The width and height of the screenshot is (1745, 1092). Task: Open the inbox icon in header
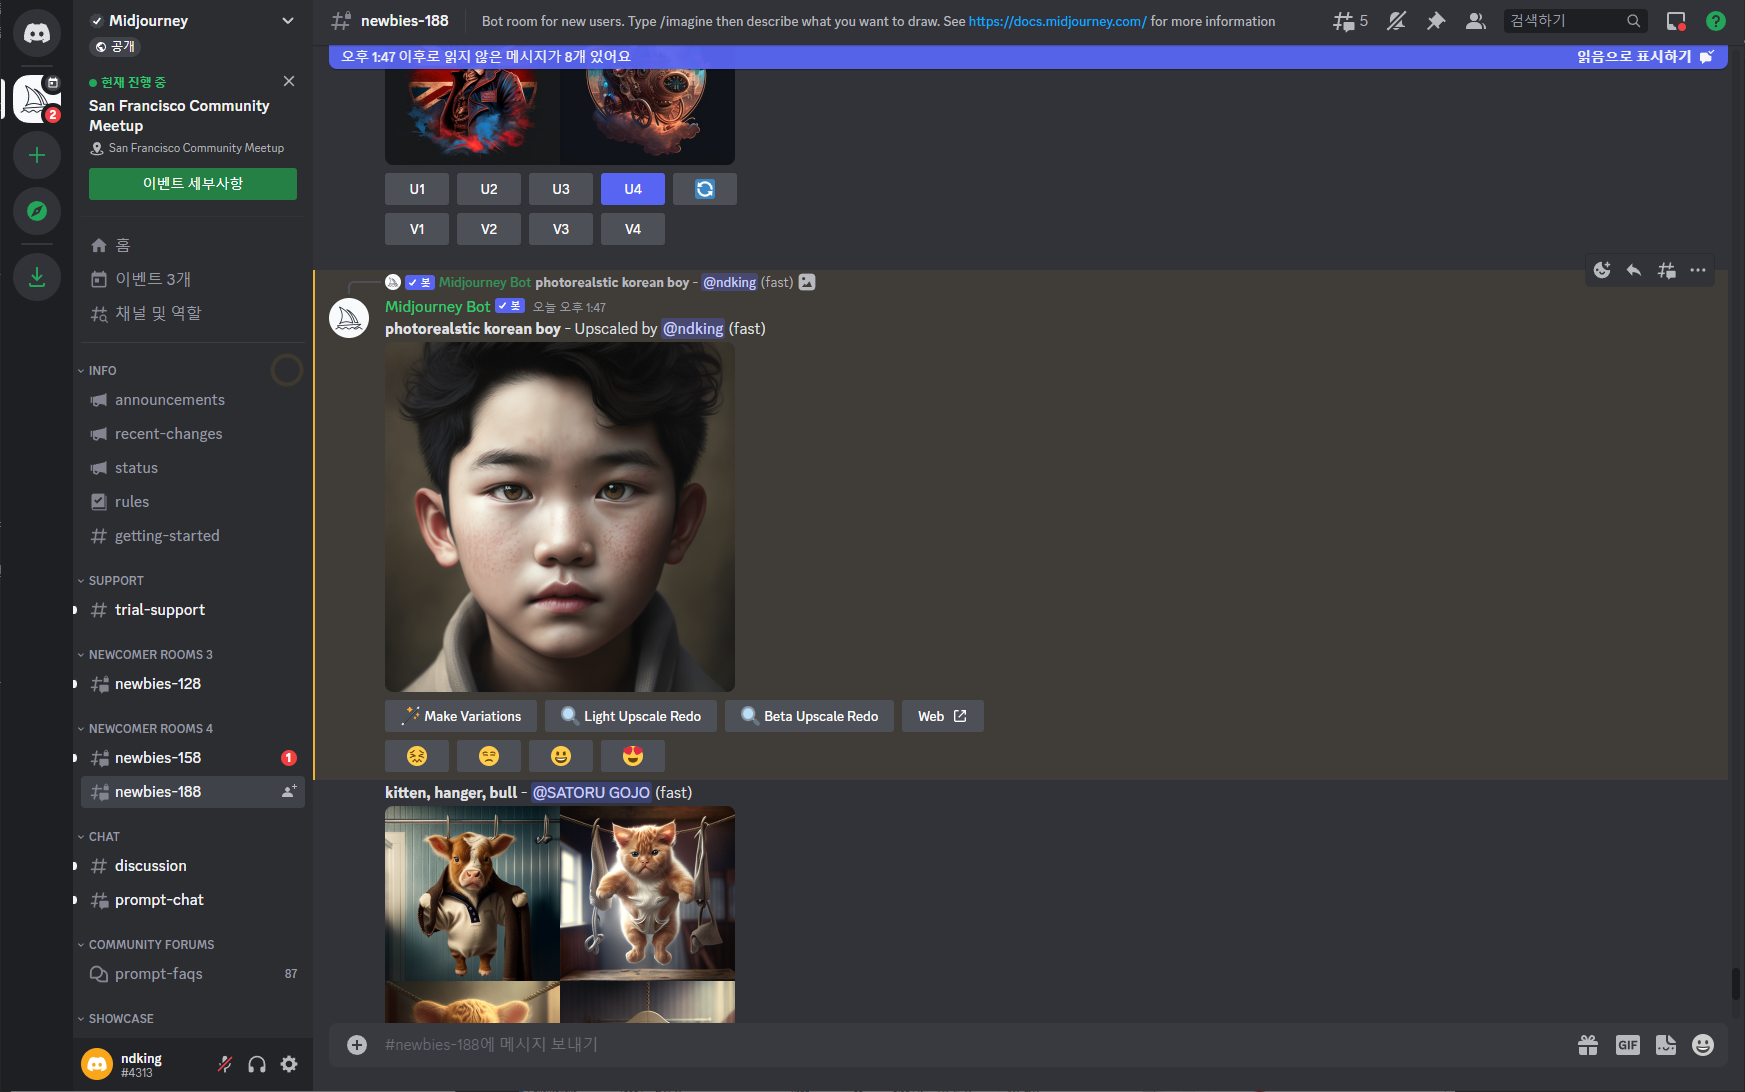pos(1676,21)
